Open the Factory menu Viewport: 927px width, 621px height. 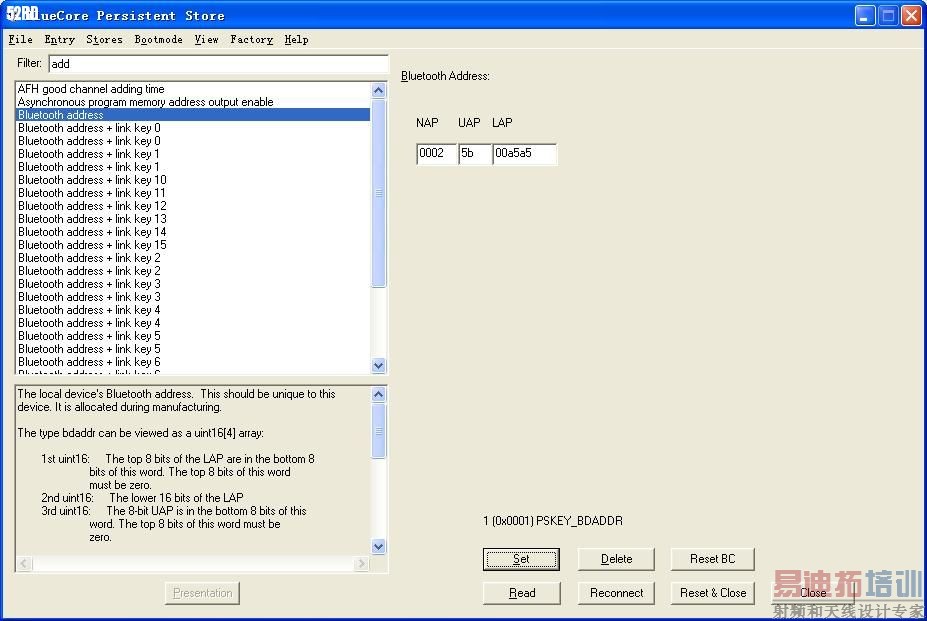coord(252,40)
